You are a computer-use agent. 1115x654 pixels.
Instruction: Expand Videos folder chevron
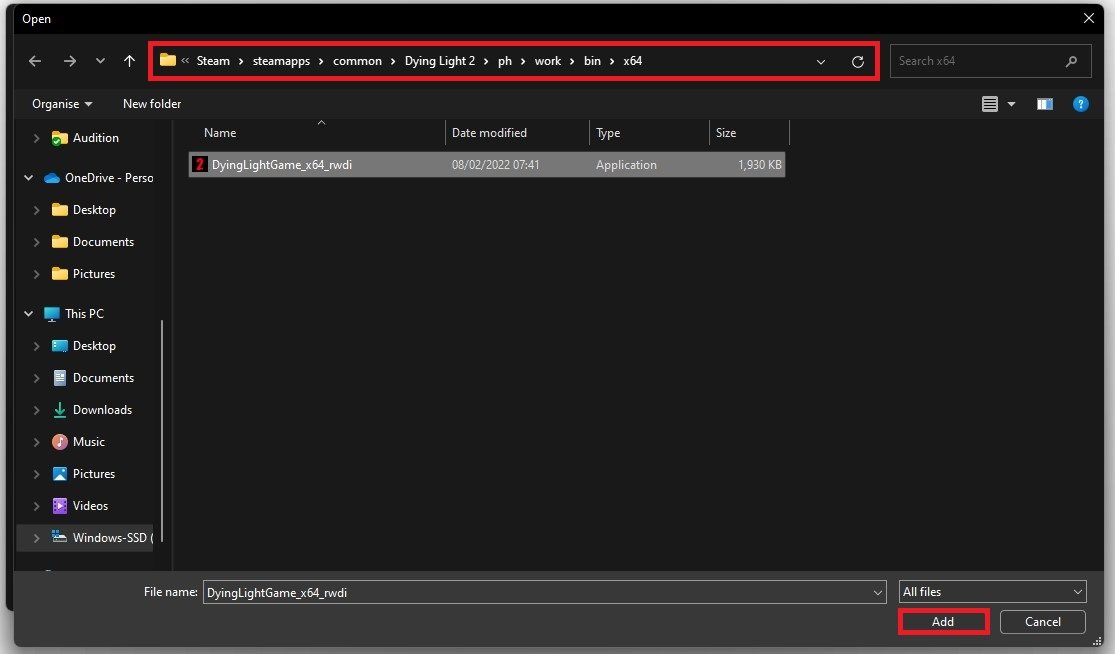pos(36,506)
